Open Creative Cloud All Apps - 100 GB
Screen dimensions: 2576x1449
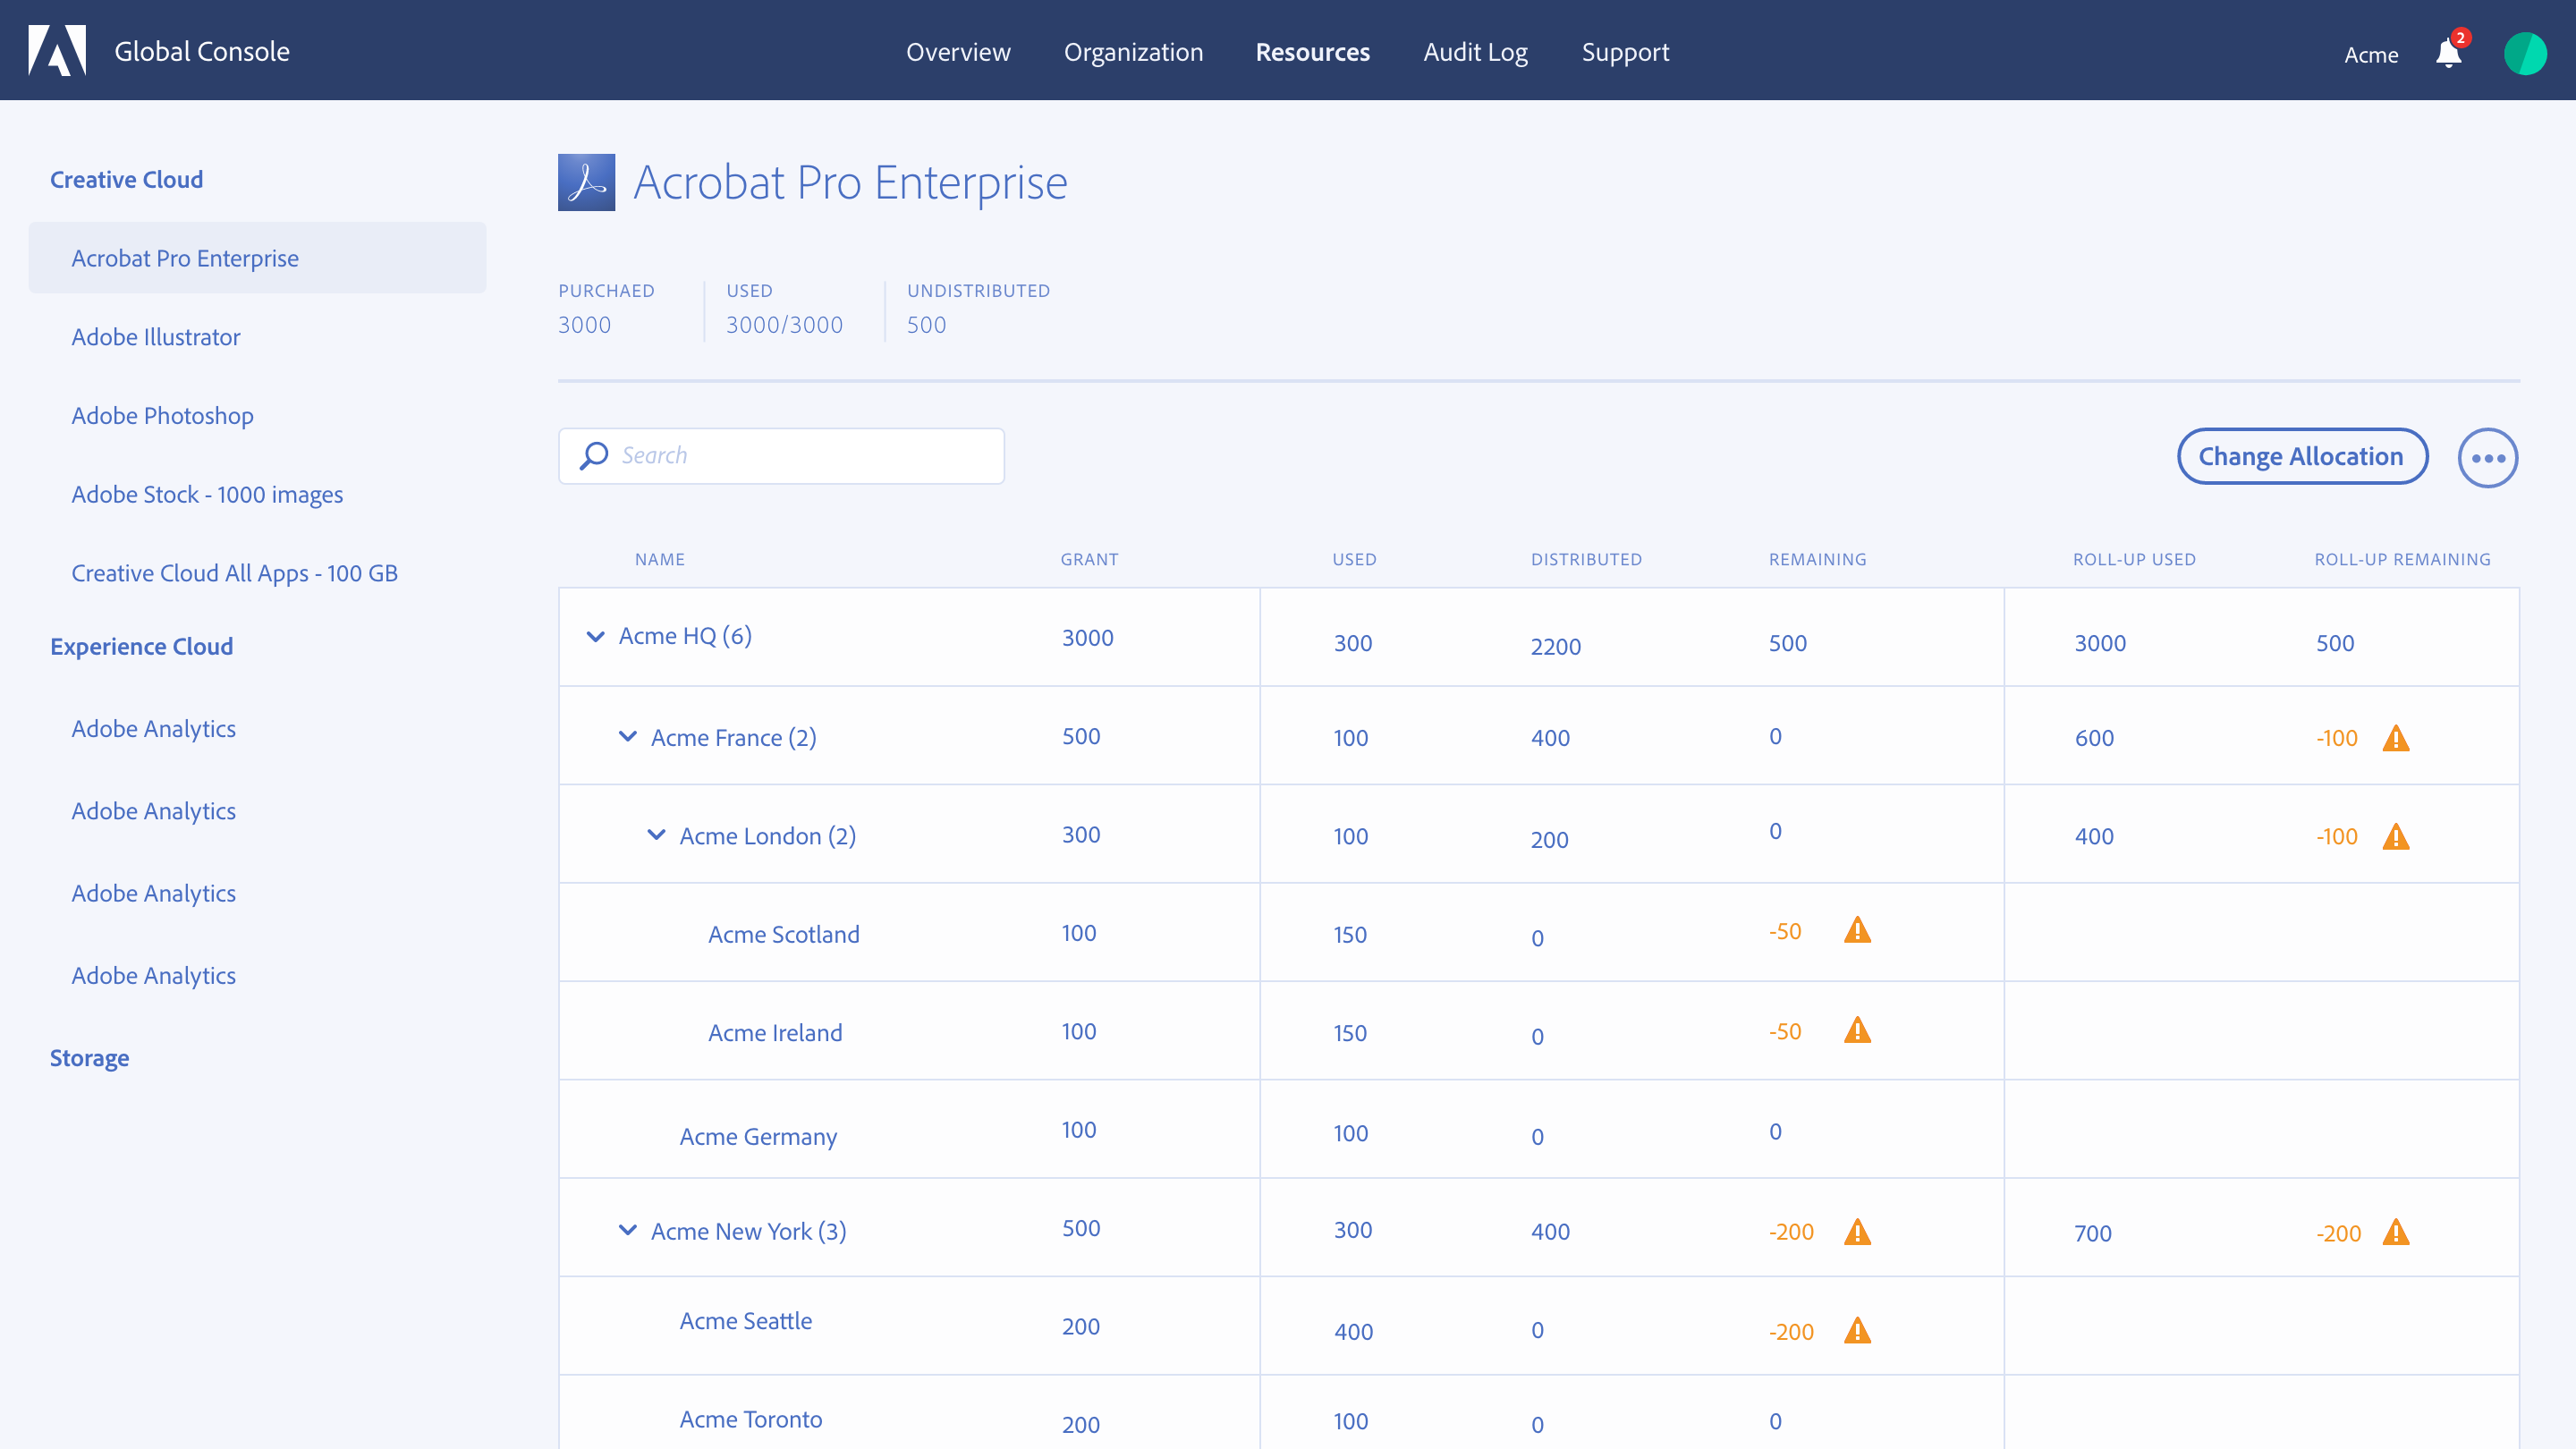point(235,573)
